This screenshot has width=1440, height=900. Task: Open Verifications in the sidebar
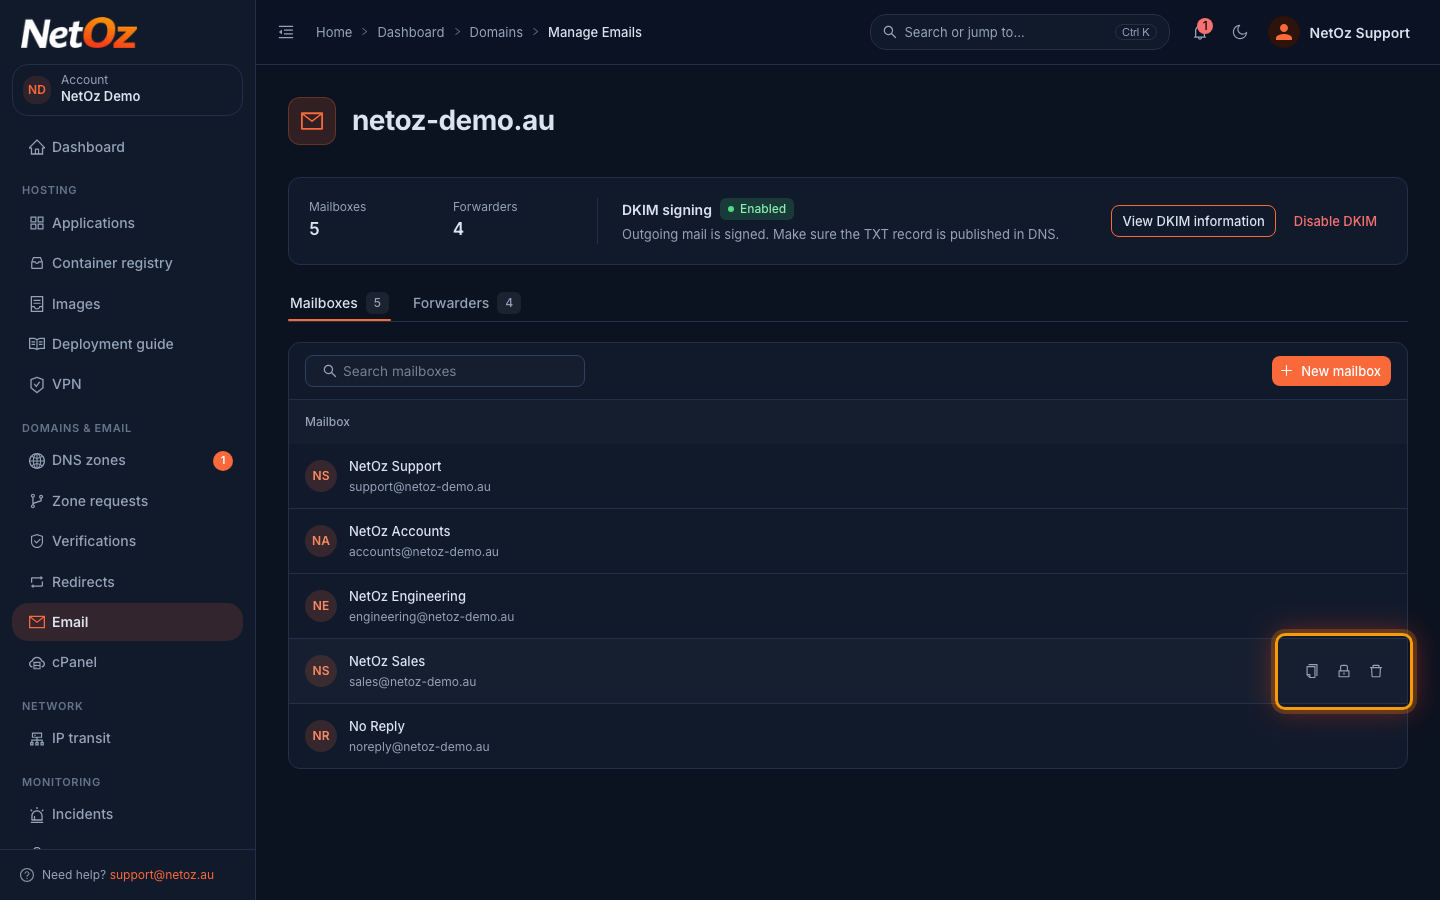pyautogui.click(x=127, y=541)
